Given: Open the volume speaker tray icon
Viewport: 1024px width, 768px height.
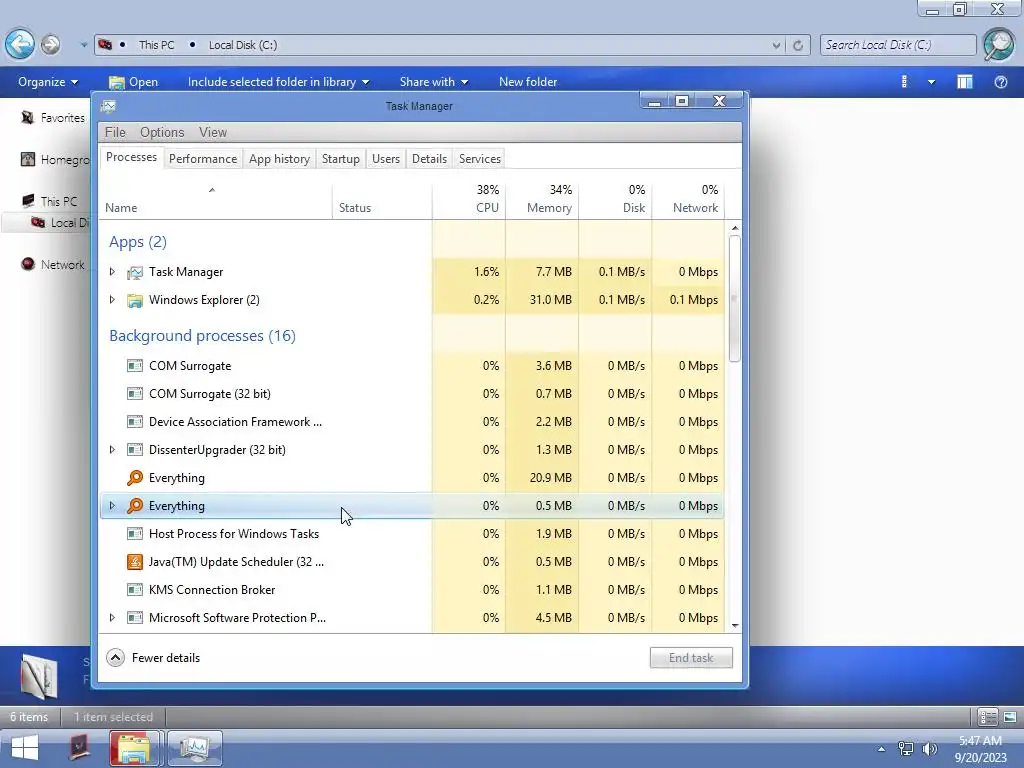Looking at the screenshot, I should 929,749.
